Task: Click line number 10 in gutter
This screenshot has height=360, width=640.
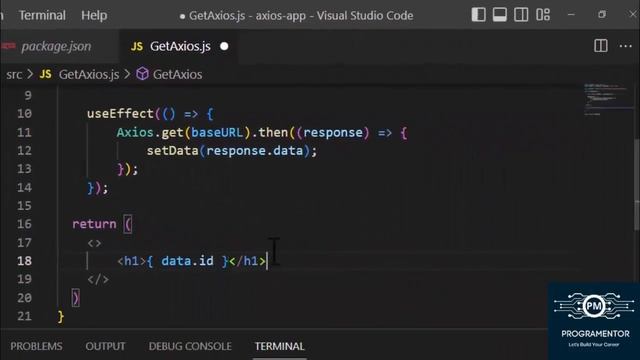Action: [x=24, y=113]
